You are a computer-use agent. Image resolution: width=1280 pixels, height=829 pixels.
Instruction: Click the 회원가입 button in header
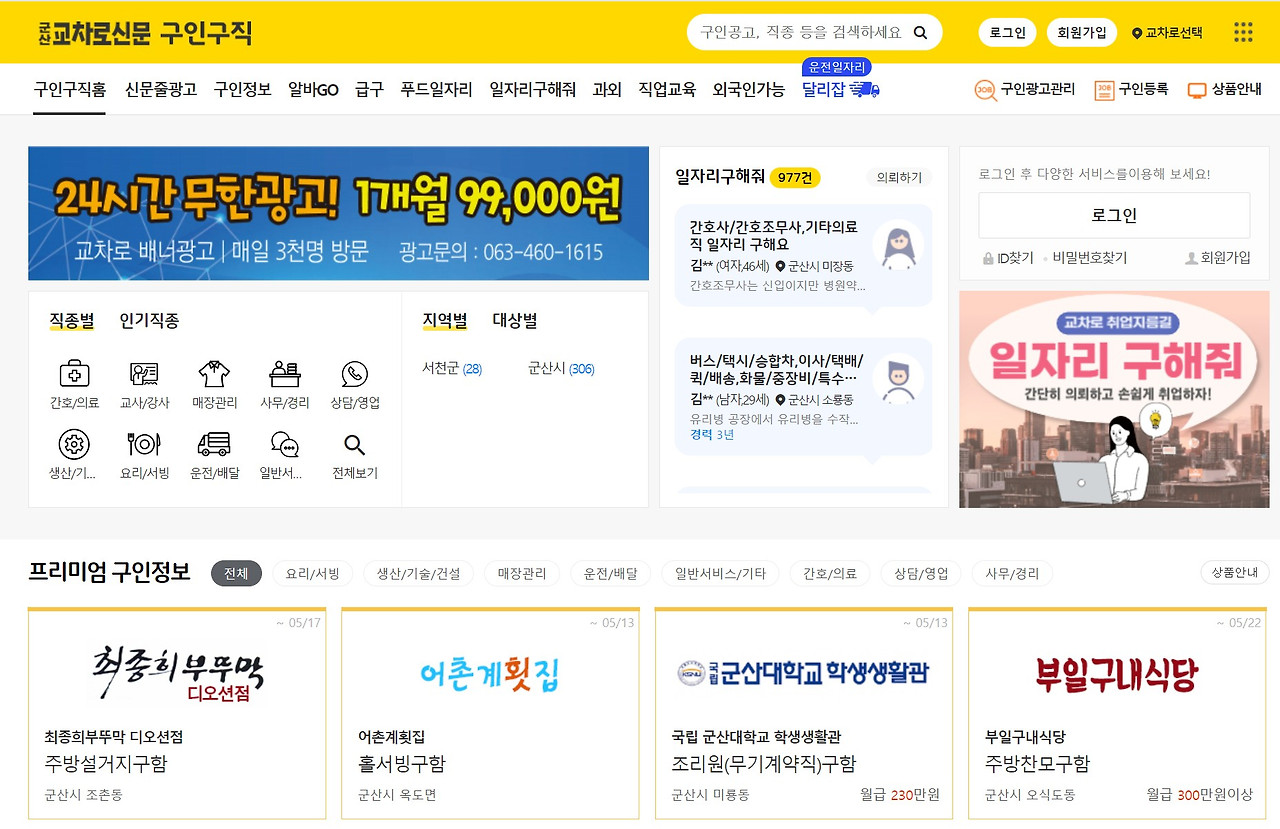1082,32
